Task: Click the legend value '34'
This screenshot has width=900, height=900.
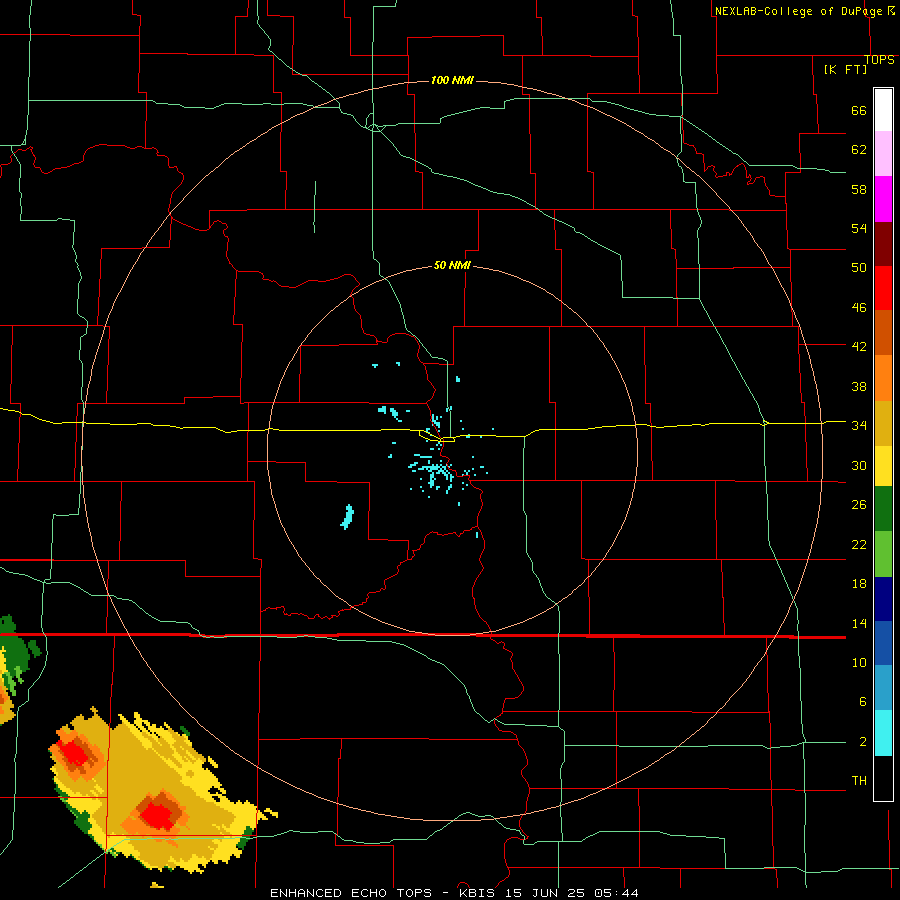Action: [859, 425]
